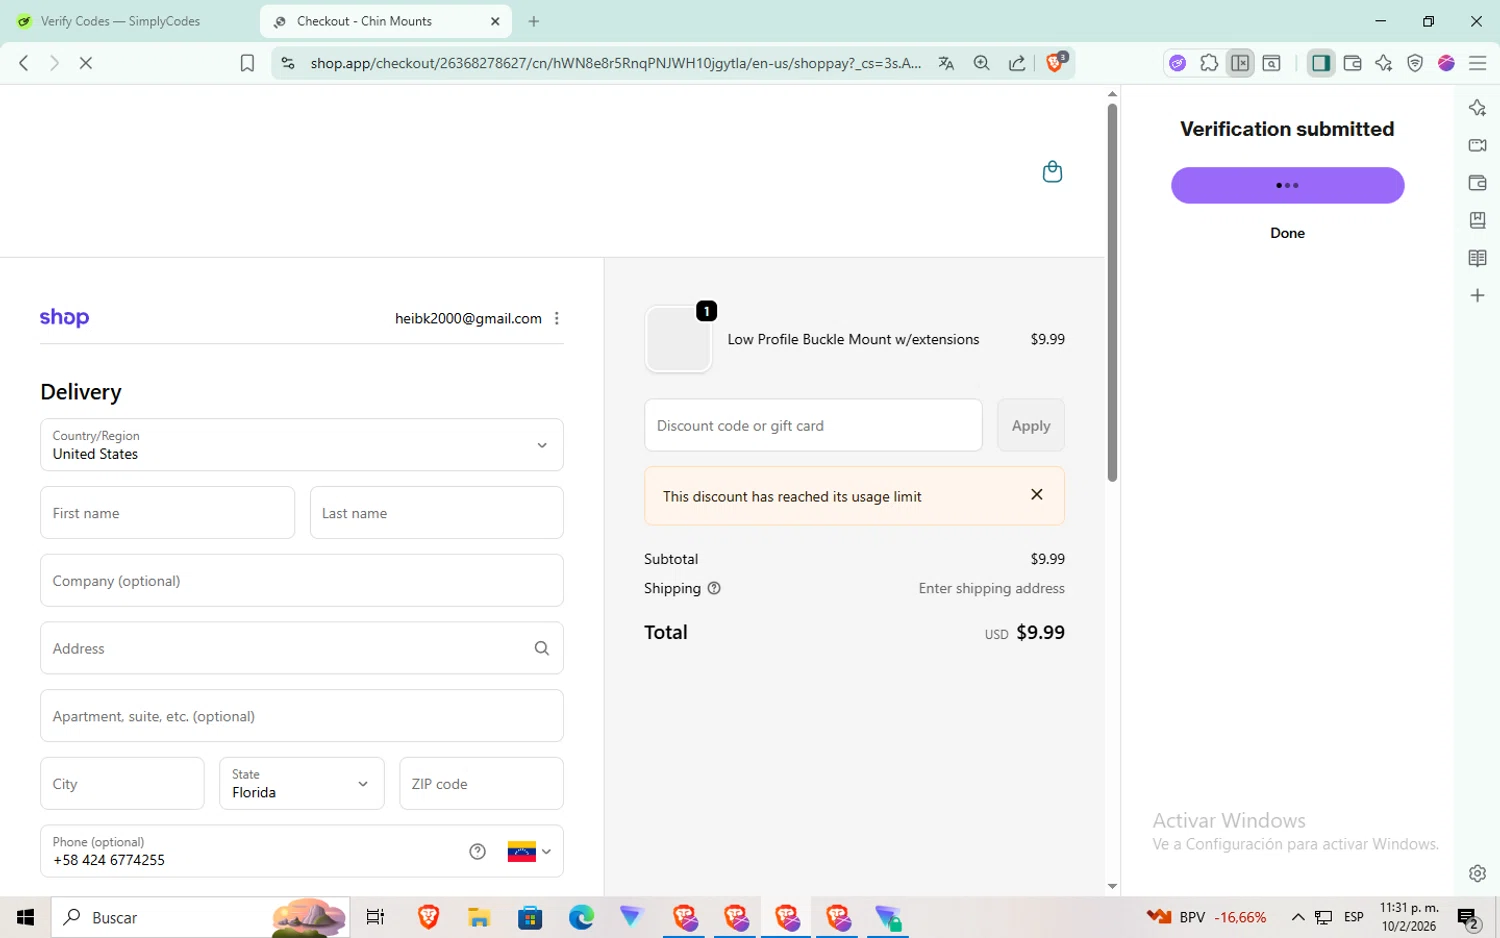Open Brave Shields lion icon
1500x938 pixels.
click(x=1055, y=63)
